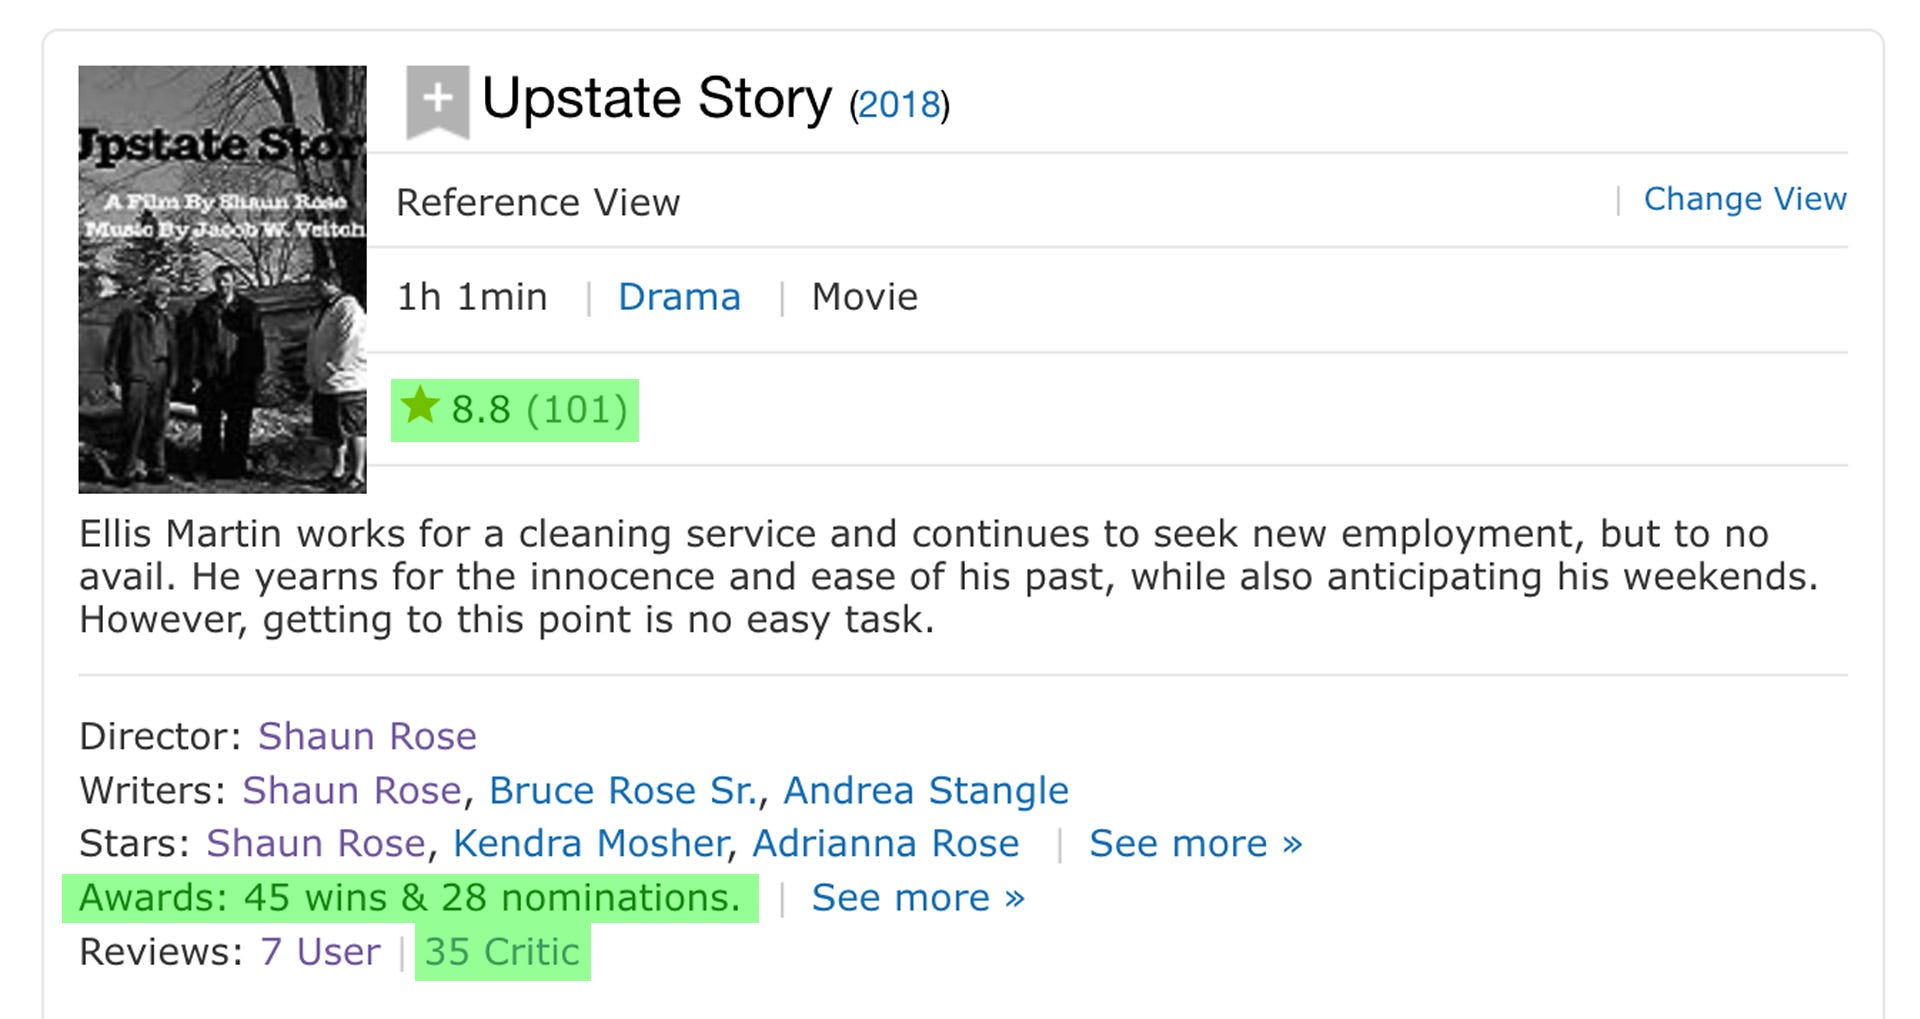Open the Drama genre link
This screenshot has width=1920, height=1019.
679,297
